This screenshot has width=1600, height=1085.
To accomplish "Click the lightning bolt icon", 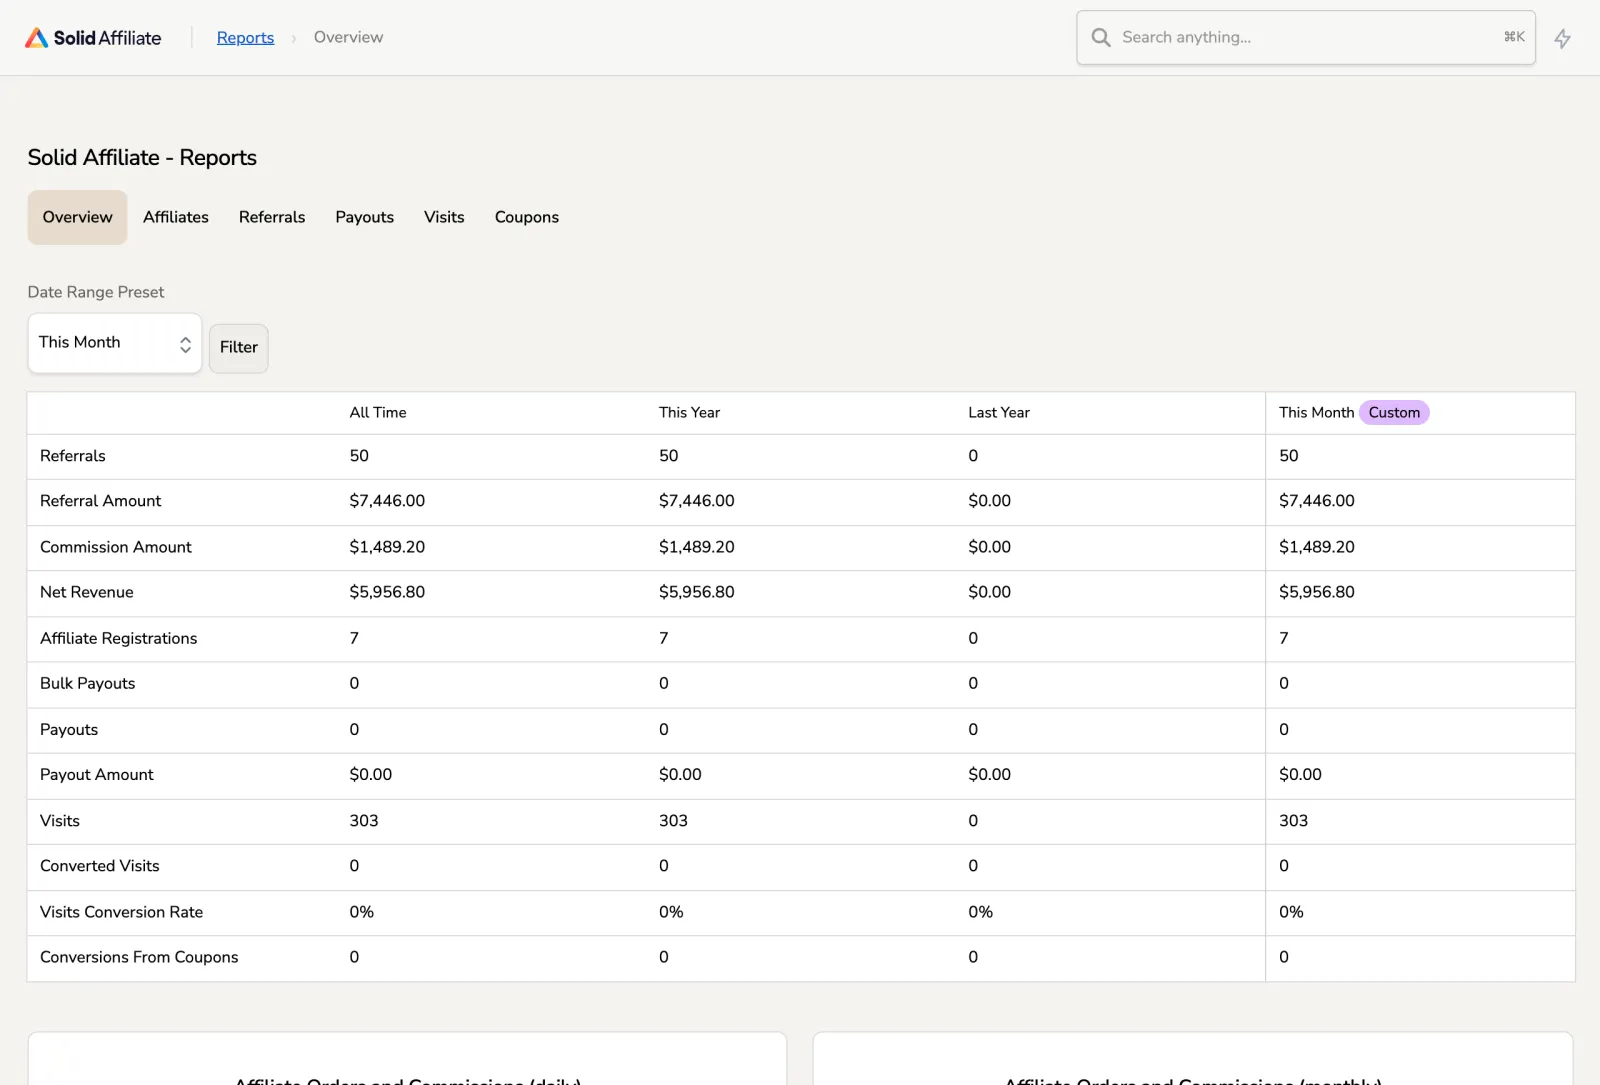I will pyautogui.click(x=1562, y=39).
